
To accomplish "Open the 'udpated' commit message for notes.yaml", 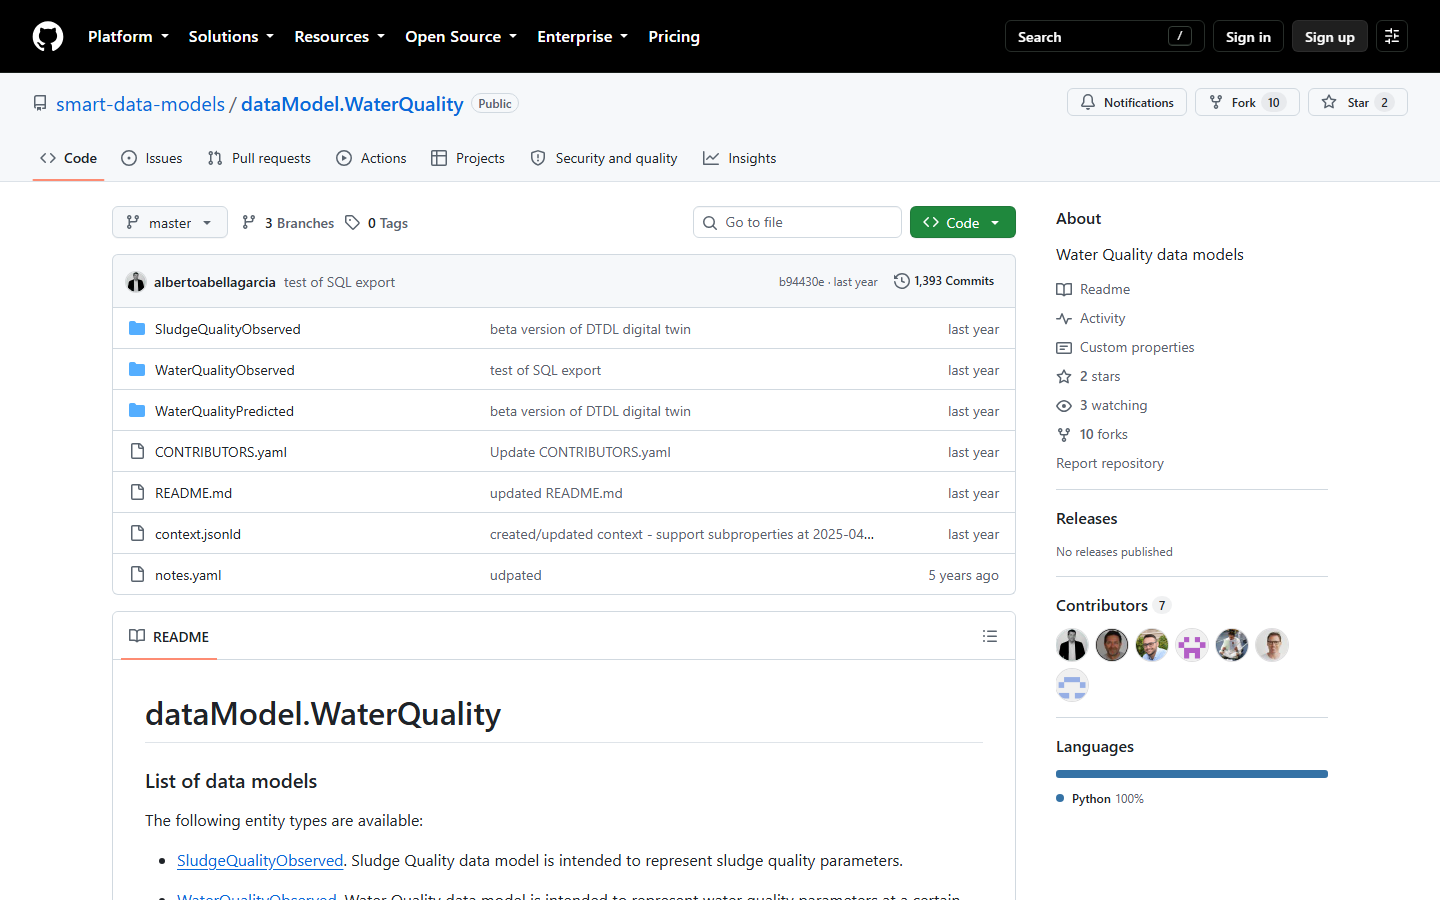I will coord(516,575).
